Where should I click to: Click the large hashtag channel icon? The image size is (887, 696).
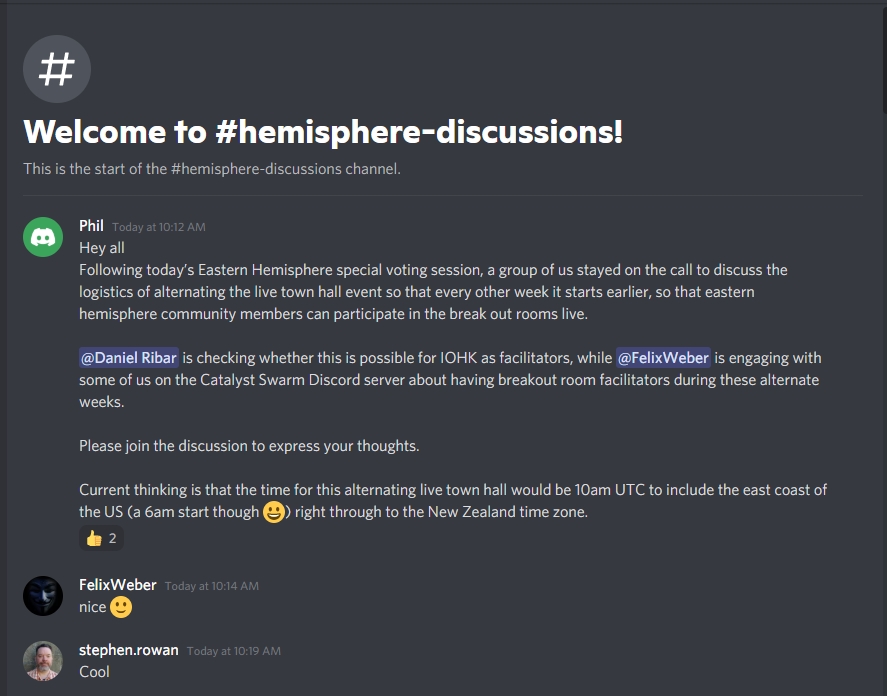(x=57, y=69)
